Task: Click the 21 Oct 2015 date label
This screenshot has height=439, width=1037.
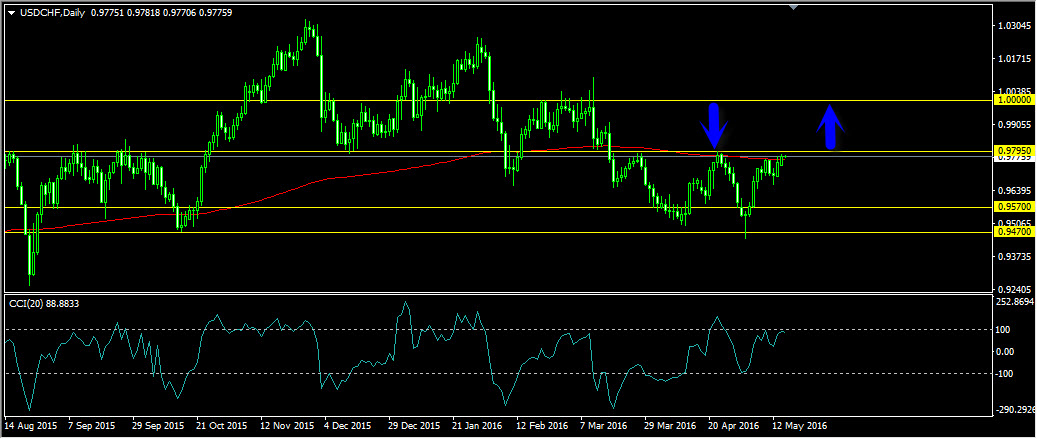Action: (x=222, y=426)
